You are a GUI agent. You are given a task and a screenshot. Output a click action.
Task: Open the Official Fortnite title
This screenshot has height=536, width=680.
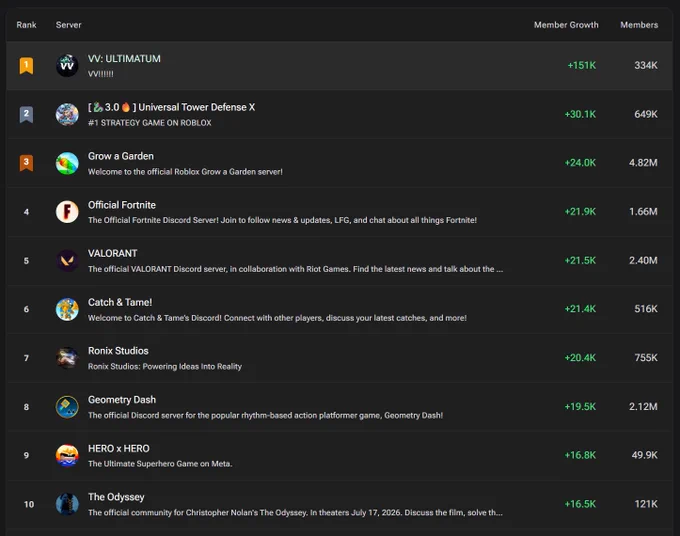pos(122,205)
